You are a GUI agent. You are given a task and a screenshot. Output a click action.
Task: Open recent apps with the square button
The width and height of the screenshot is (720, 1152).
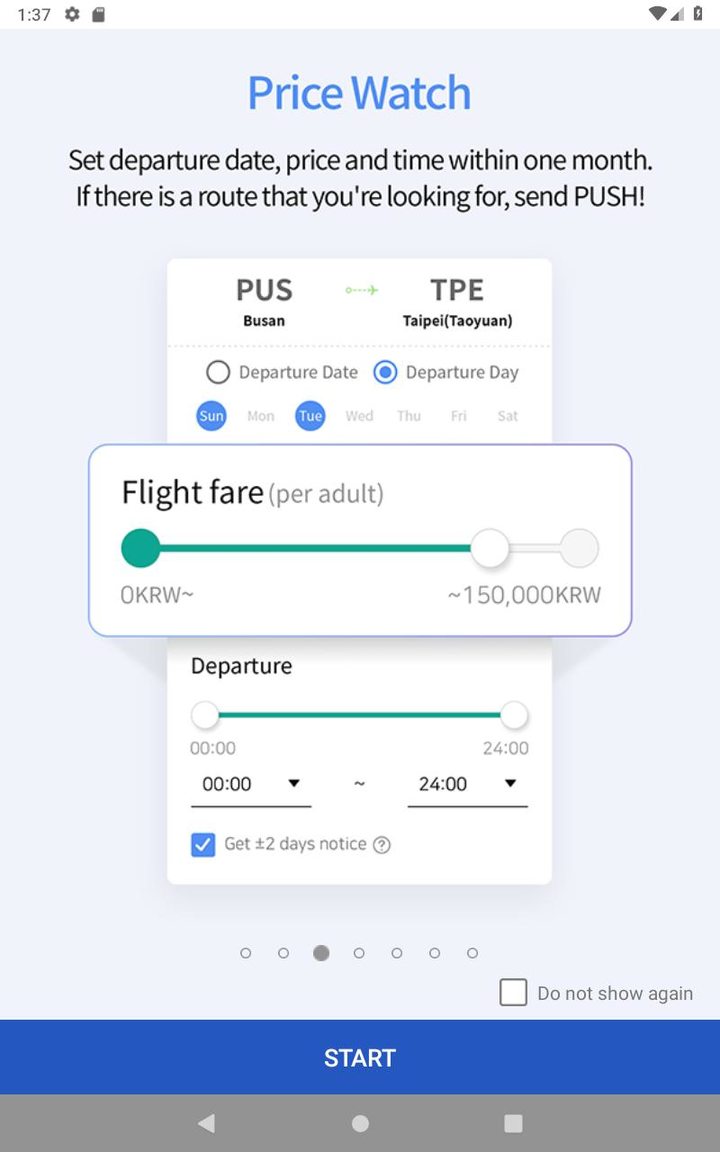pyautogui.click(x=513, y=1123)
